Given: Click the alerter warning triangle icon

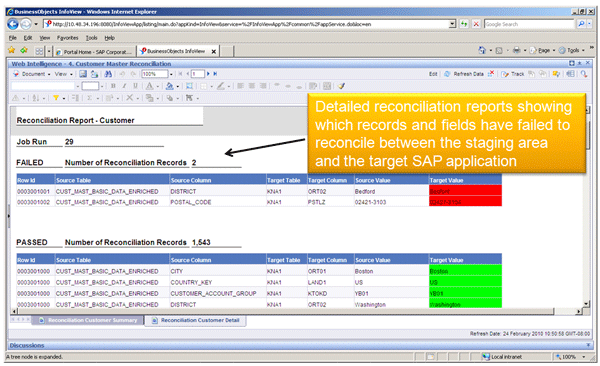Looking at the screenshot, I should coord(16,98).
